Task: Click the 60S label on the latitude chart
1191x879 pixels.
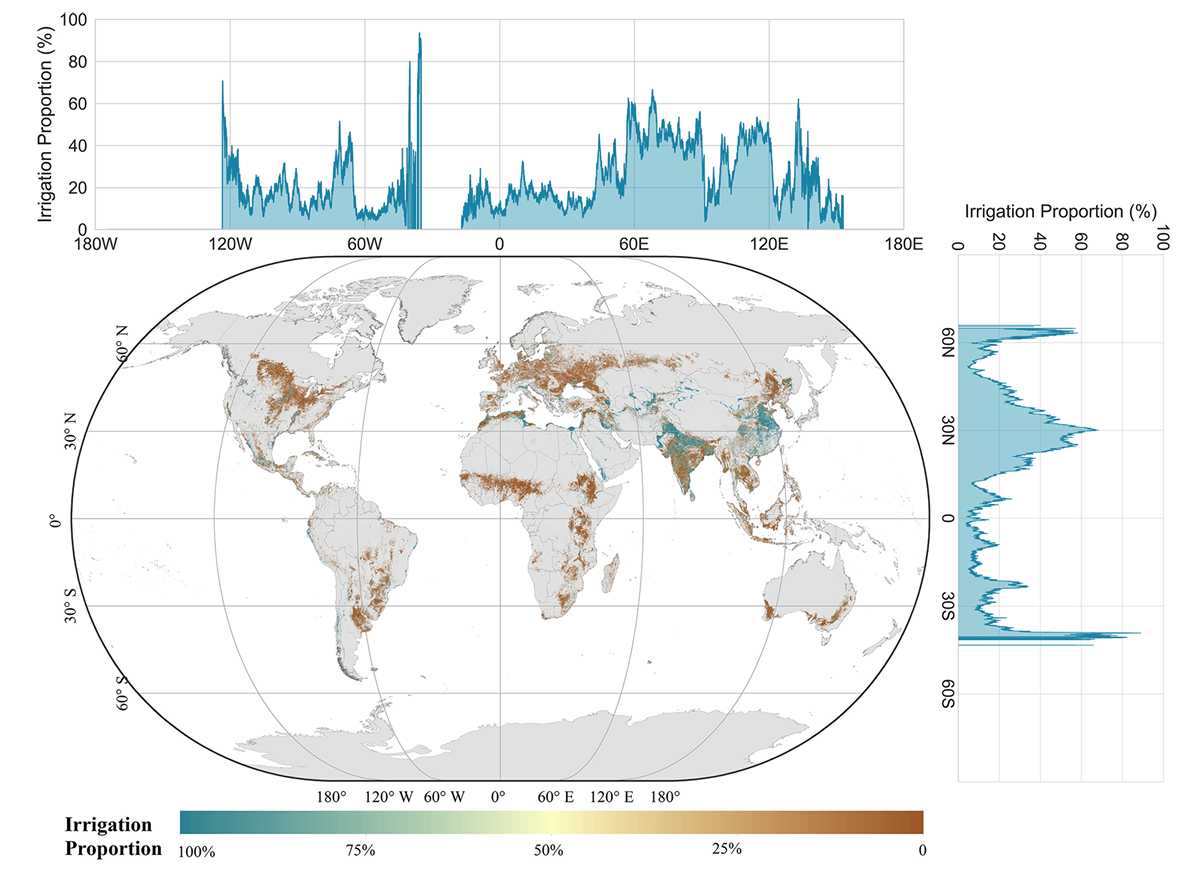Action: click(x=945, y=694)
